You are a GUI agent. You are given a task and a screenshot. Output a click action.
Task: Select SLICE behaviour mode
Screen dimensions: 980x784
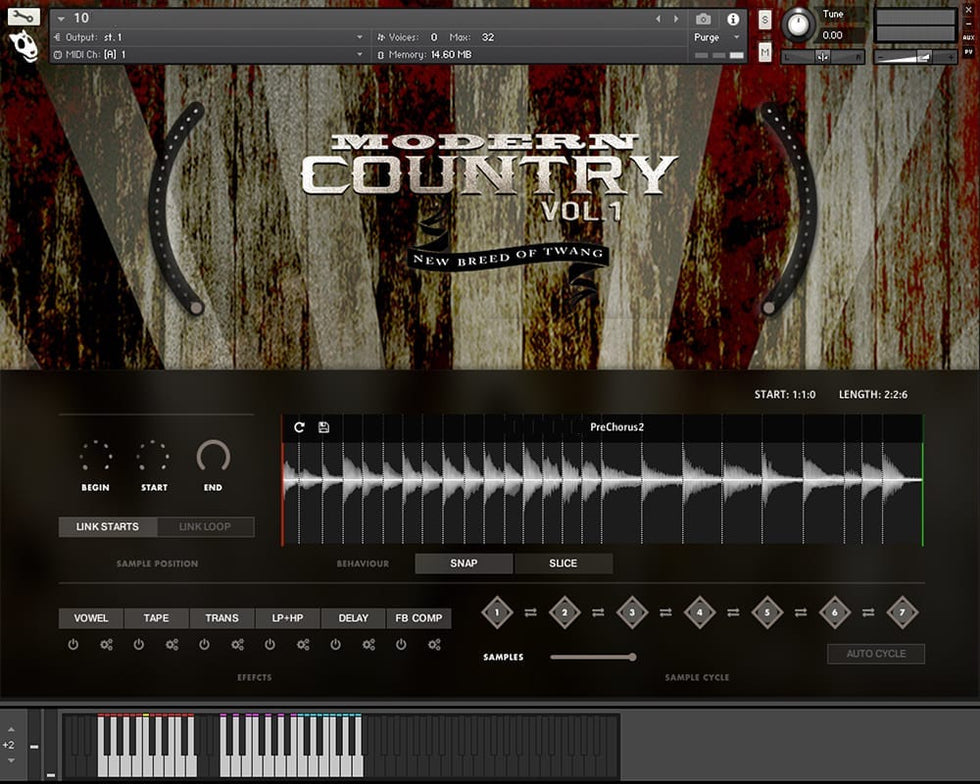coord(563,563)
